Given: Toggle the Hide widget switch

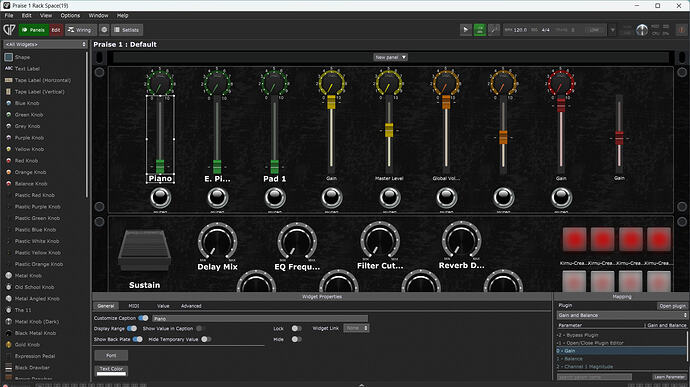Looking at the screenshot, I should coord(297,339).
